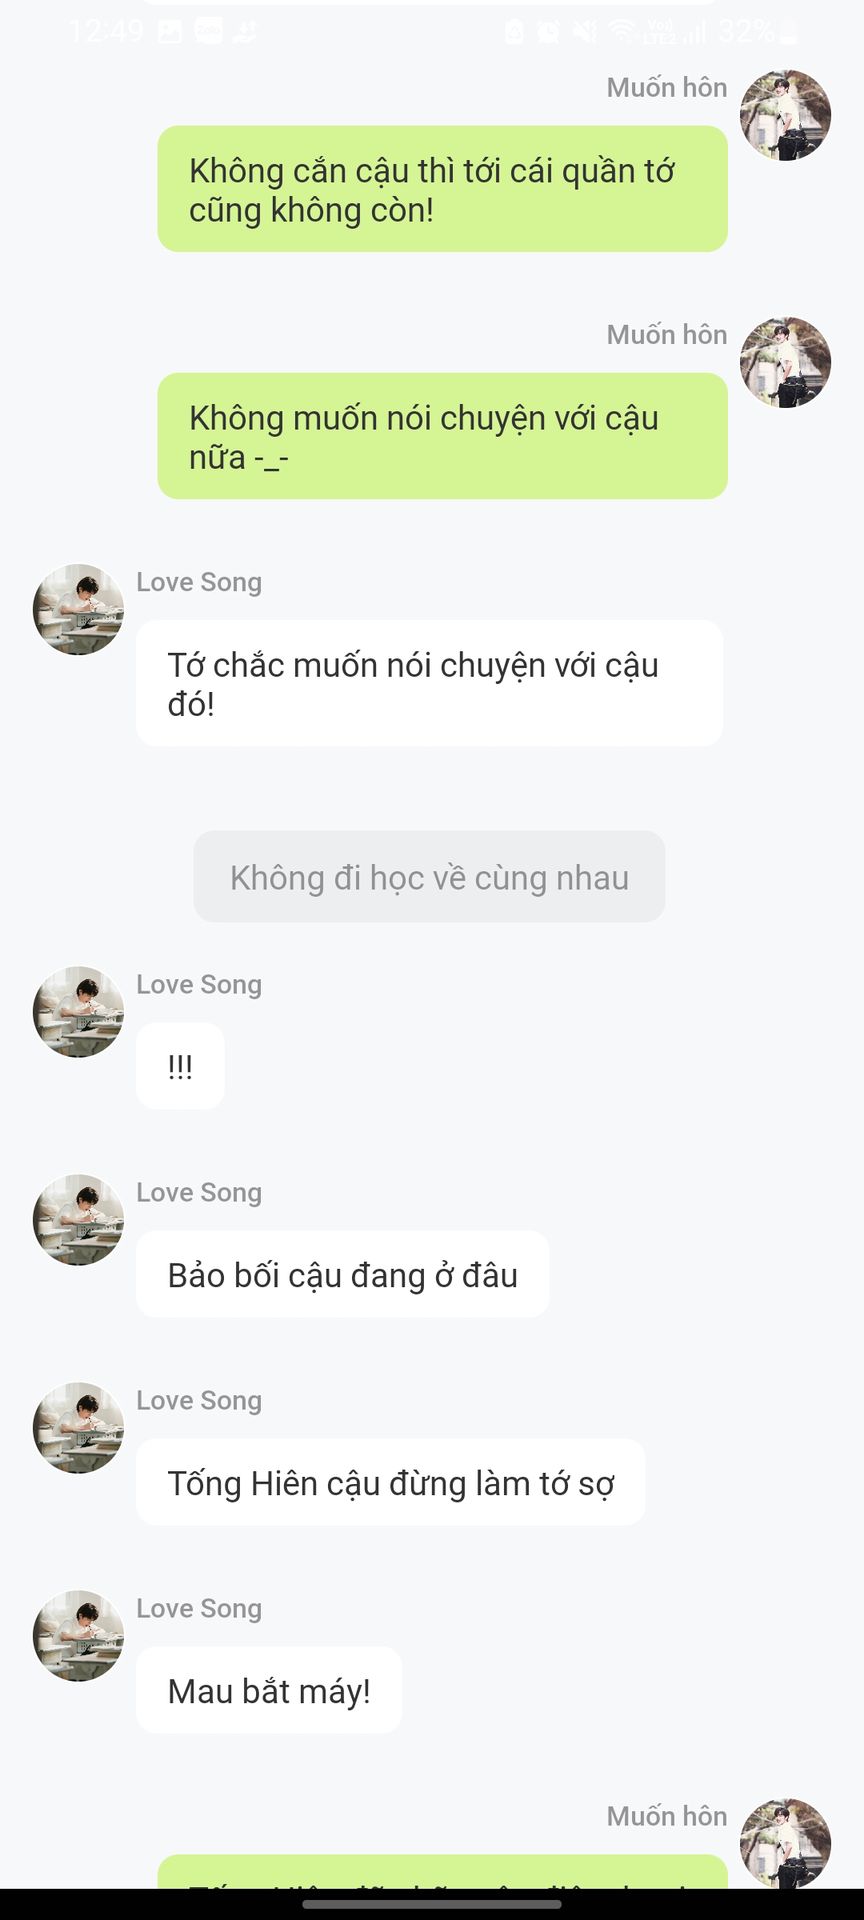Viewport: 864px width, 1920px height.
Task: Tap the "Mau bắt máy!" message bubble
Action: tap(269, 1690)
